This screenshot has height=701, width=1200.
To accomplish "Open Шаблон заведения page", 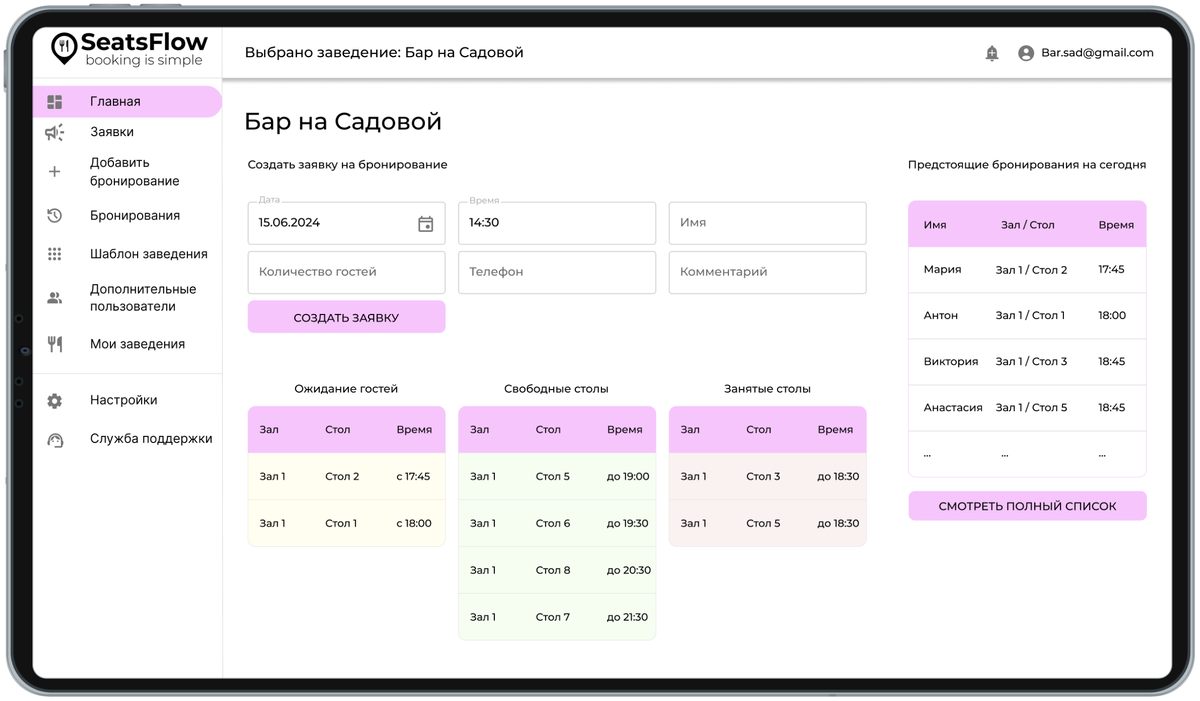I will click(x=149, y=254).
